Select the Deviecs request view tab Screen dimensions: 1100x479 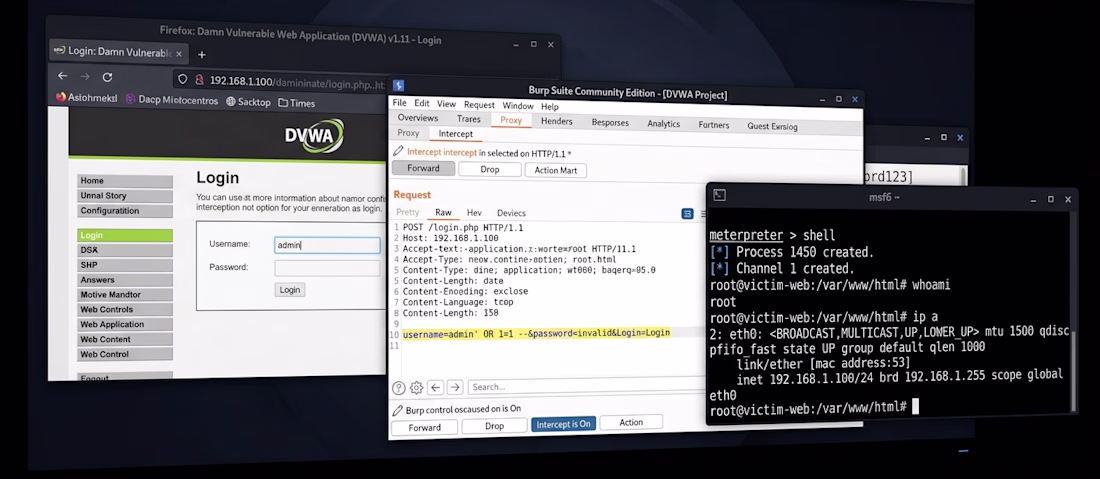click(x=511, y=213)
